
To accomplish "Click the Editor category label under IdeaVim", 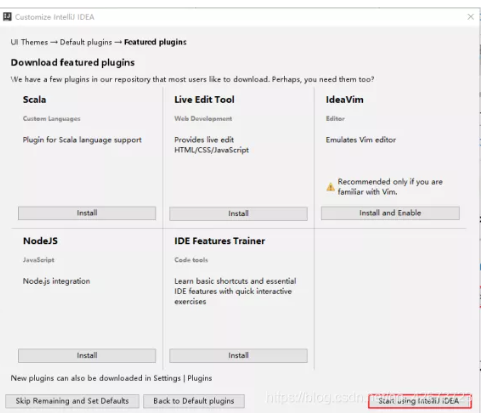I will click(x=335, y=119).
